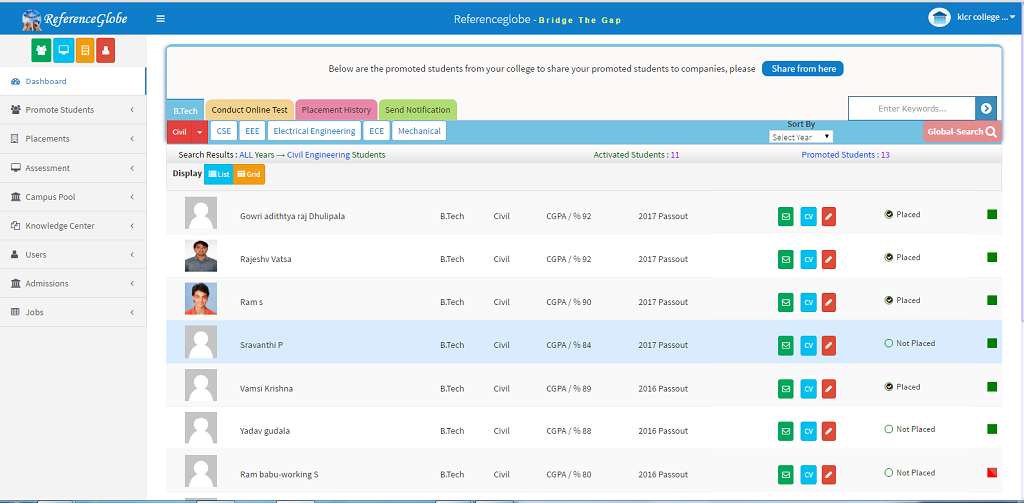Open the Conduct Online Test tab

pyautogui.click(x=249, y=110)
